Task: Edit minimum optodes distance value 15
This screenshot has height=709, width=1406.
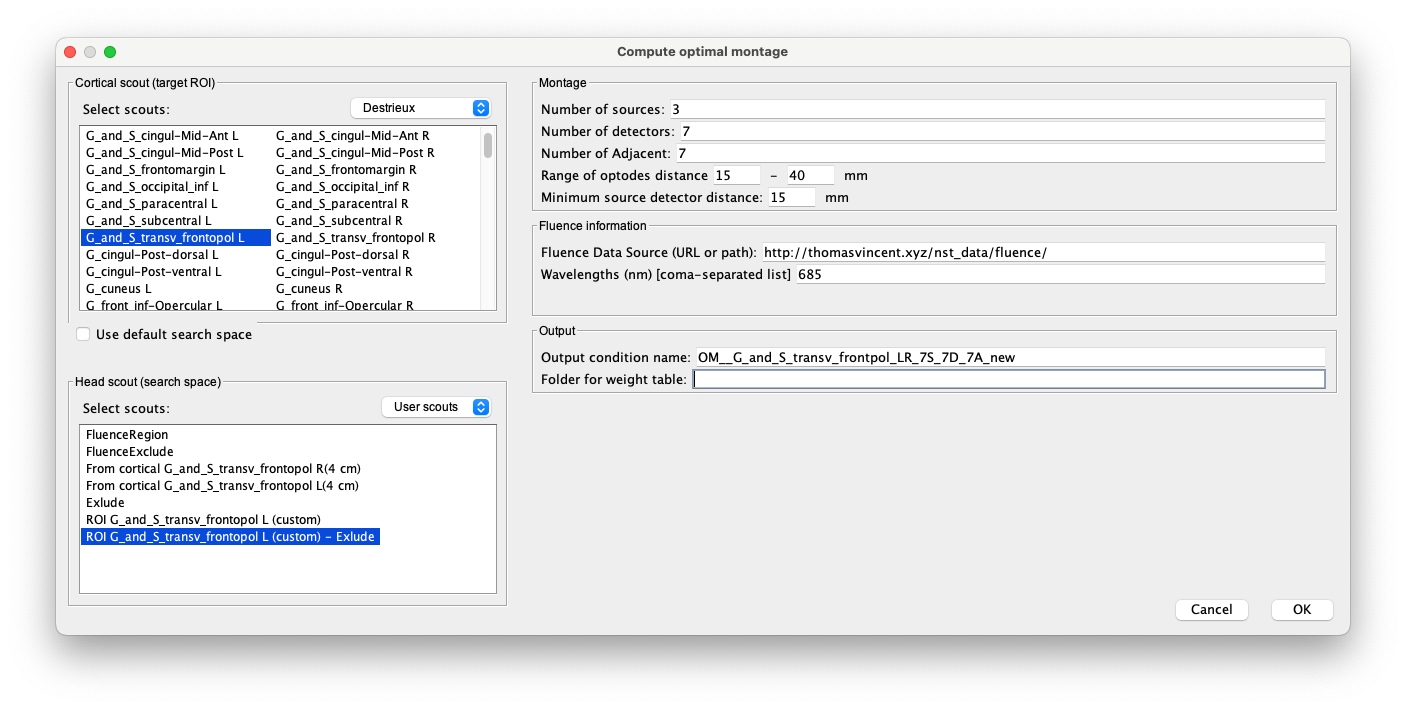Action: click(737, 175)
